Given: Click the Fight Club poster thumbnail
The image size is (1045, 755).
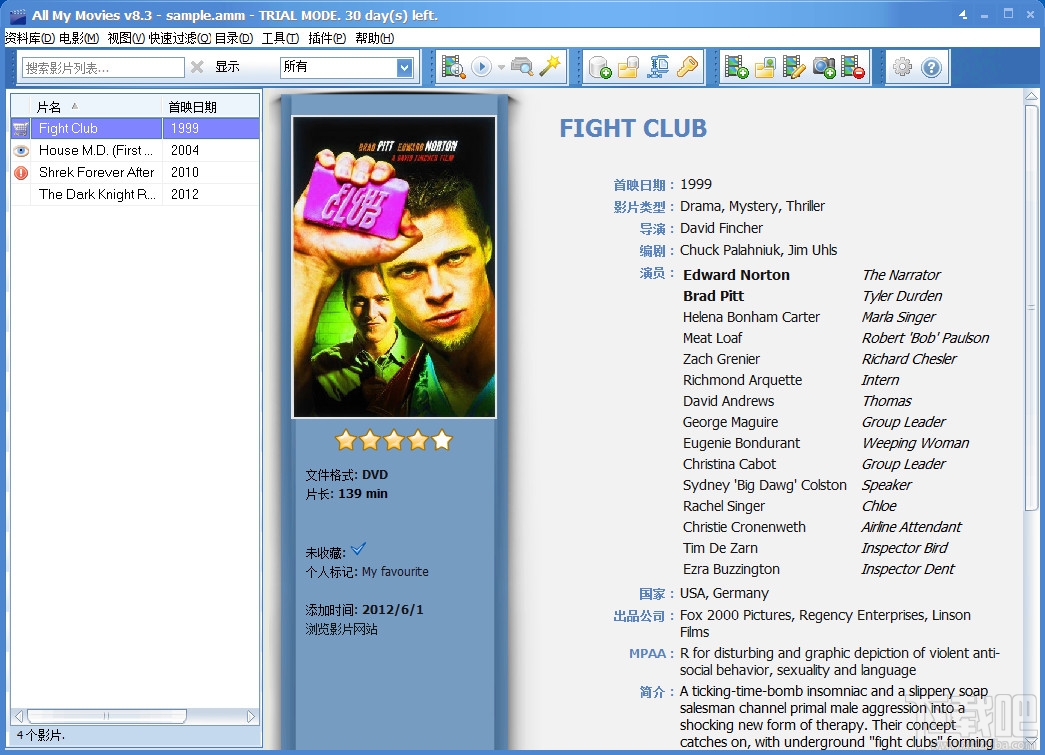Looking at the screenshot, I should click(x=394, y=267).
